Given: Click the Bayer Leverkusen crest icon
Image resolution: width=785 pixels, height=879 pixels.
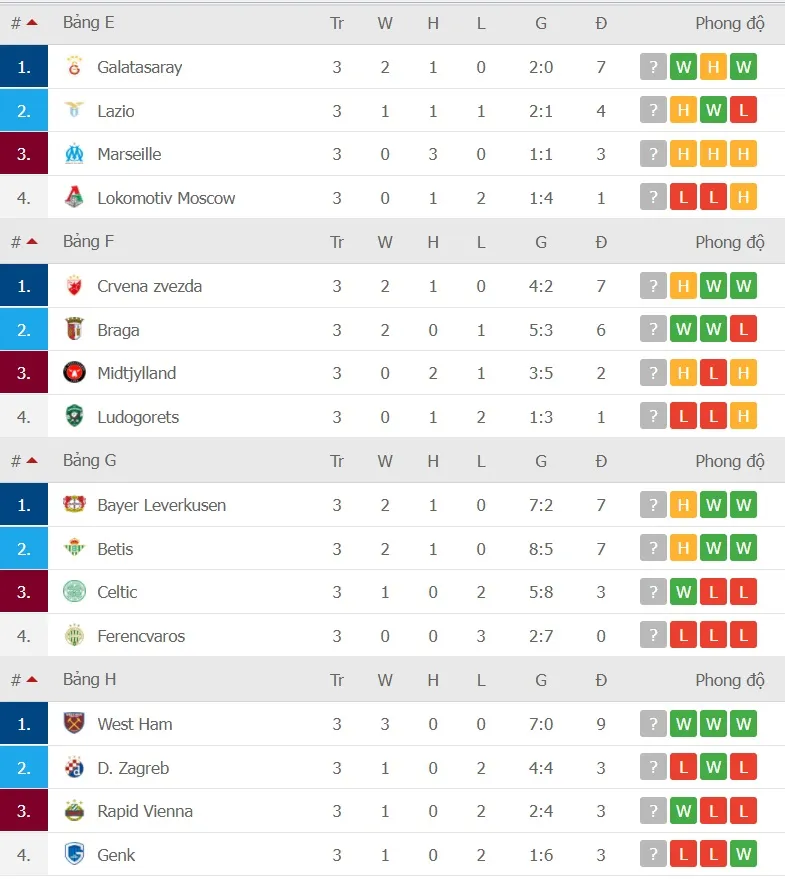Looking at the screenshot, I should point(74,505).
